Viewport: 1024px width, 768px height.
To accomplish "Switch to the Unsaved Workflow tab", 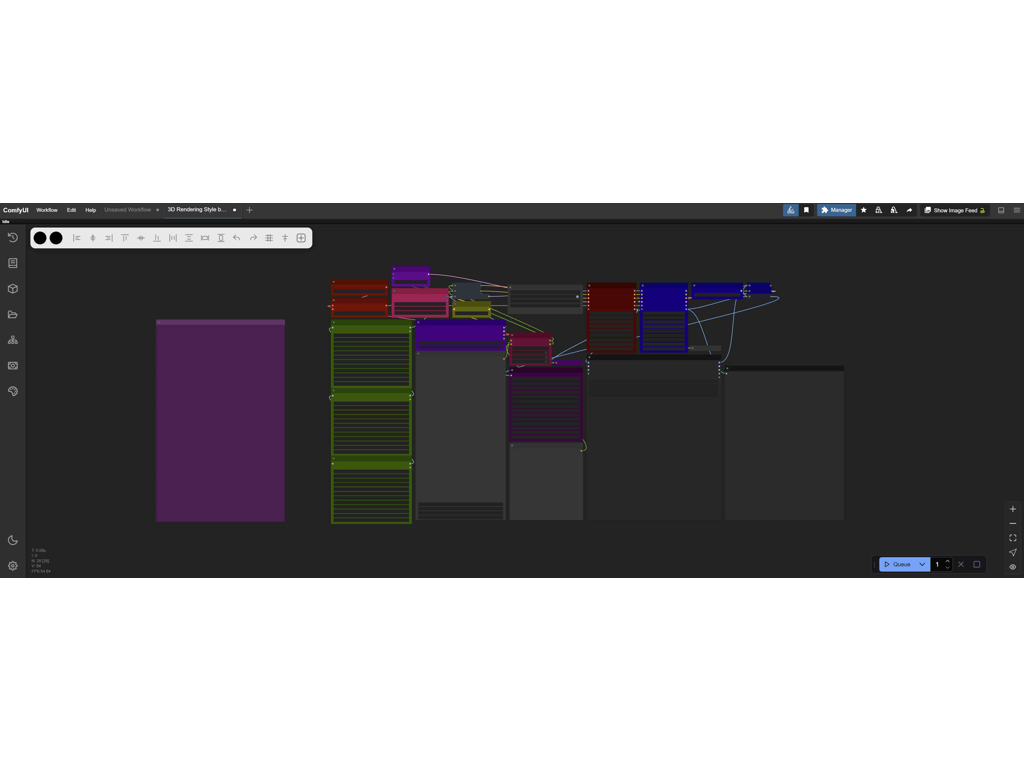I will pyautogui.click(x=127, y=210).
